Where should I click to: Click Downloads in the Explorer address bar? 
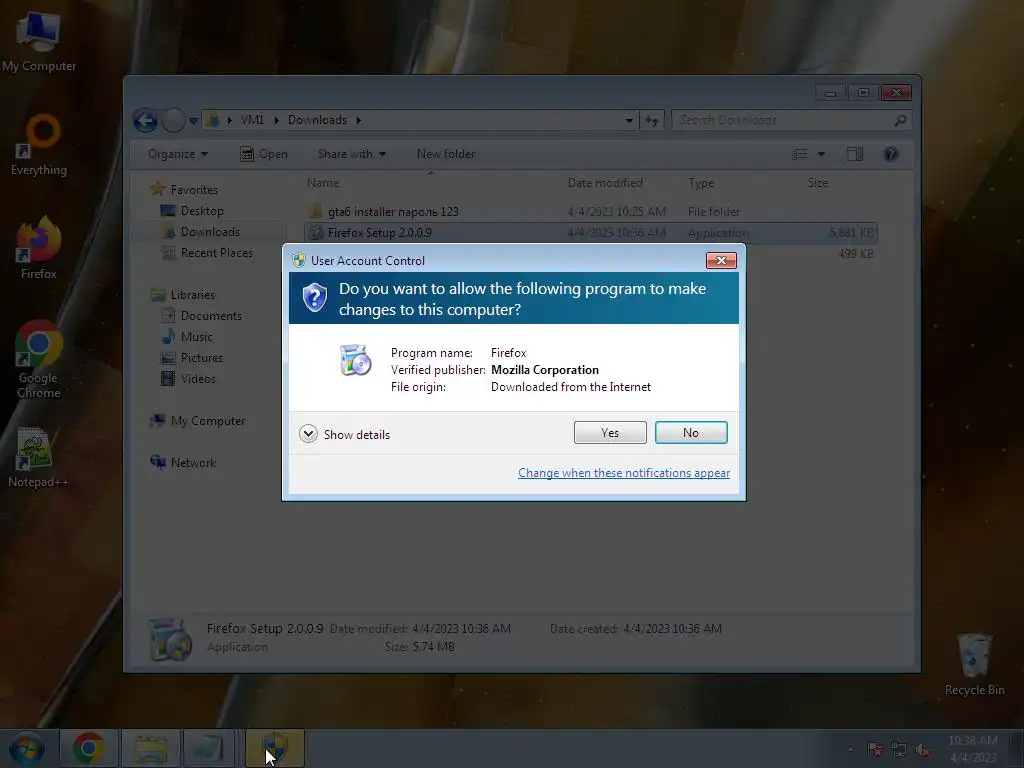pyautogui.click(x=317, y=120)
